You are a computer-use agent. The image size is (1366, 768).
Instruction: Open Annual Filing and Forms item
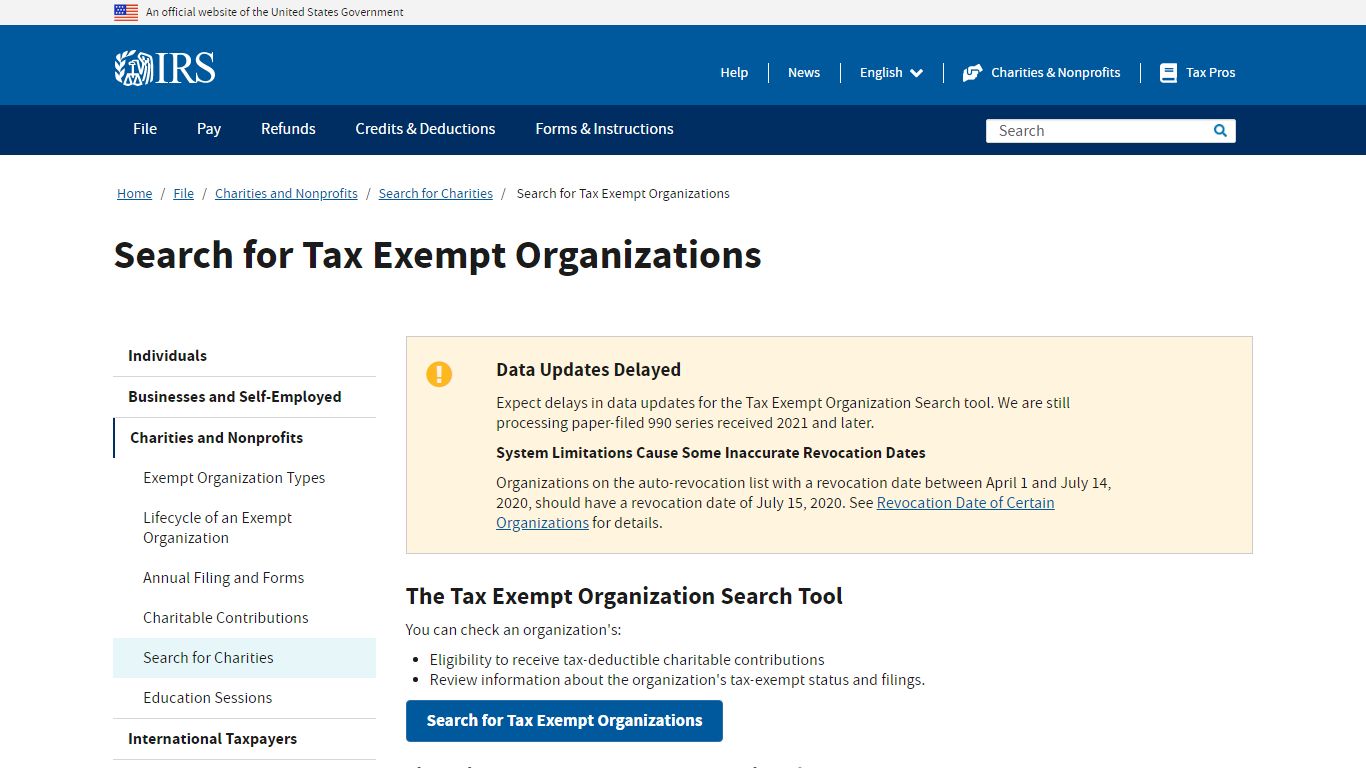(244, 578)
